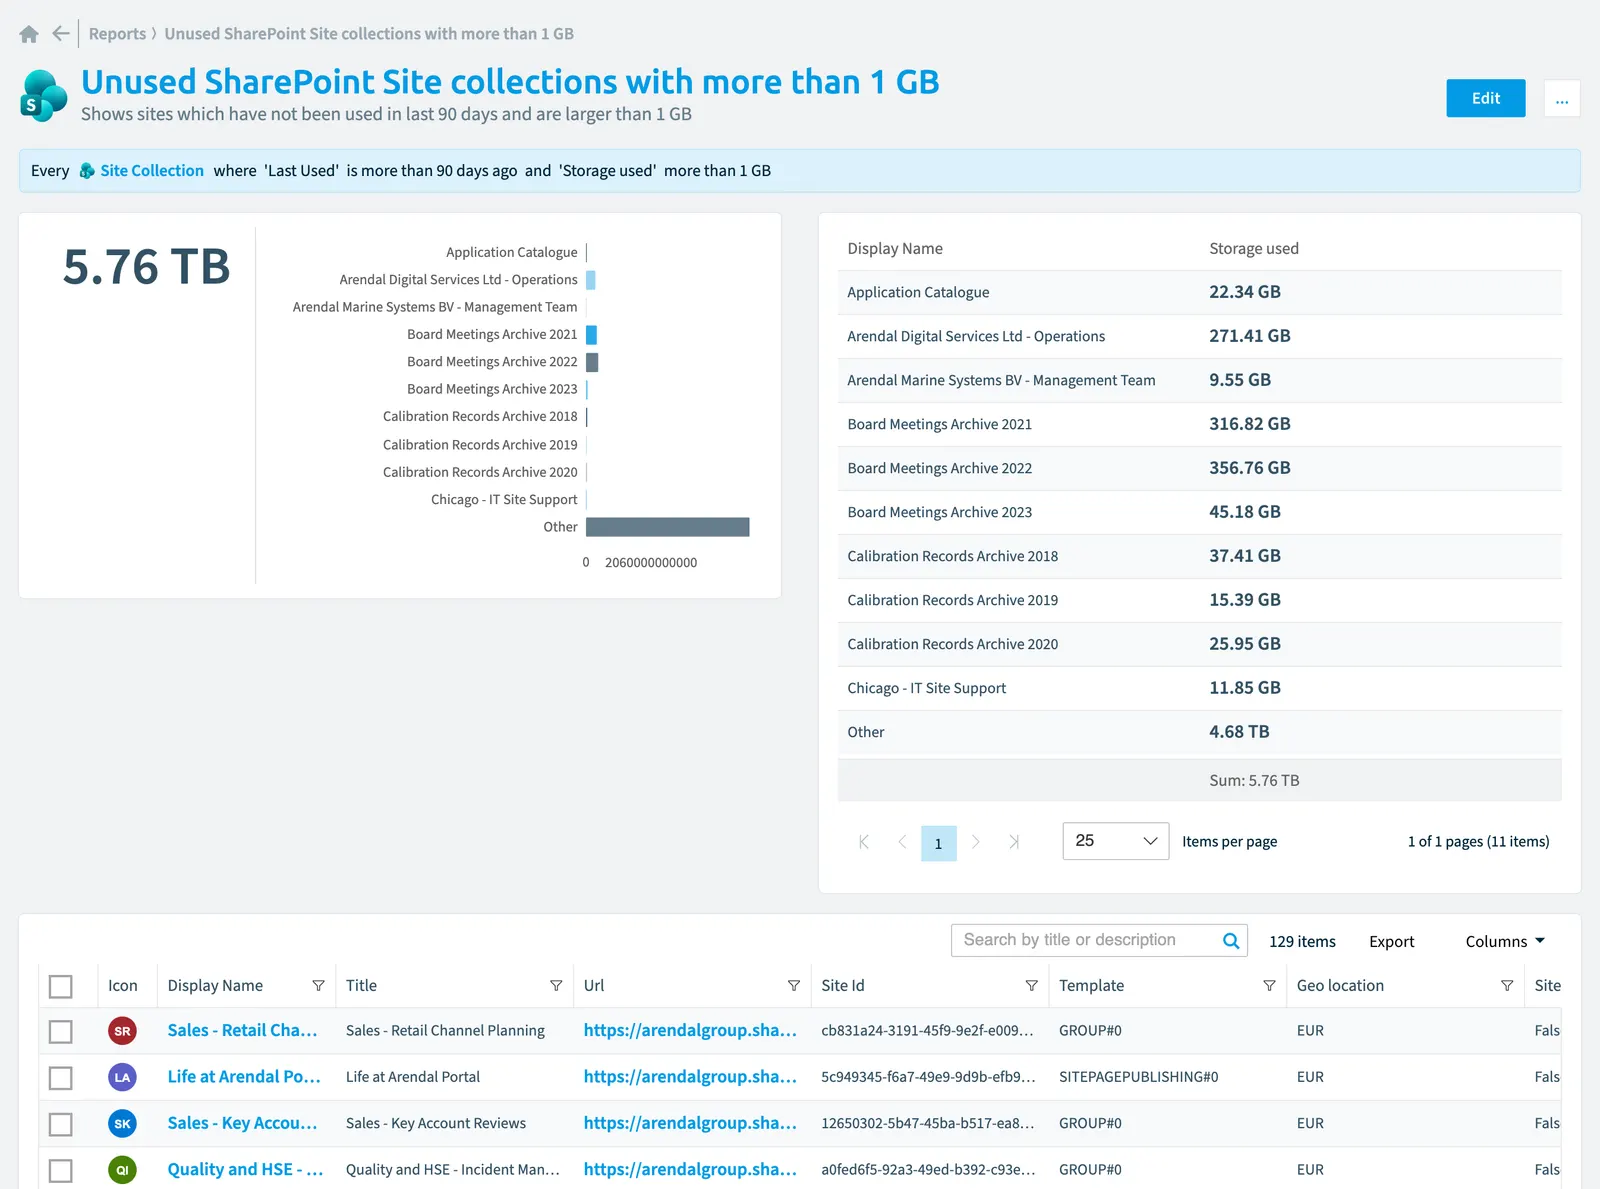Open the Sales - Retail Cha... link
The width and height of the screenshot is (1600, 1189).
(x=242, y=1031)
